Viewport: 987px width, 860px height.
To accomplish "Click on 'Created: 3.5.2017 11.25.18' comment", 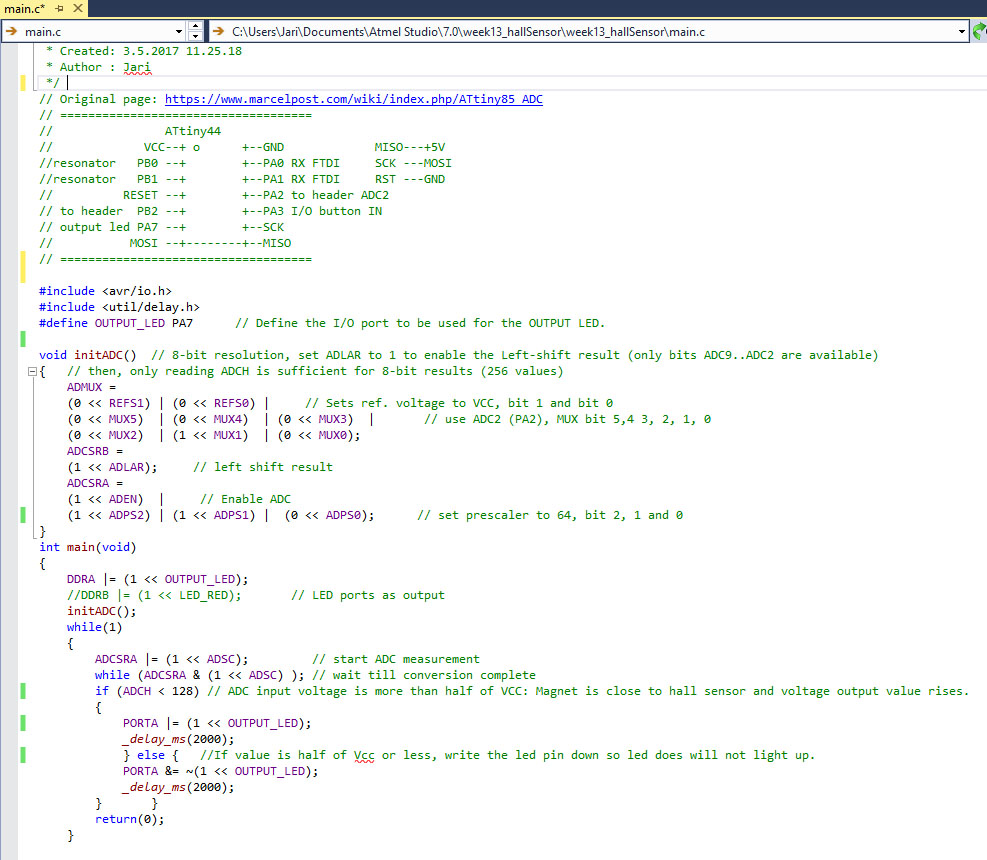I will coord(150,51).
